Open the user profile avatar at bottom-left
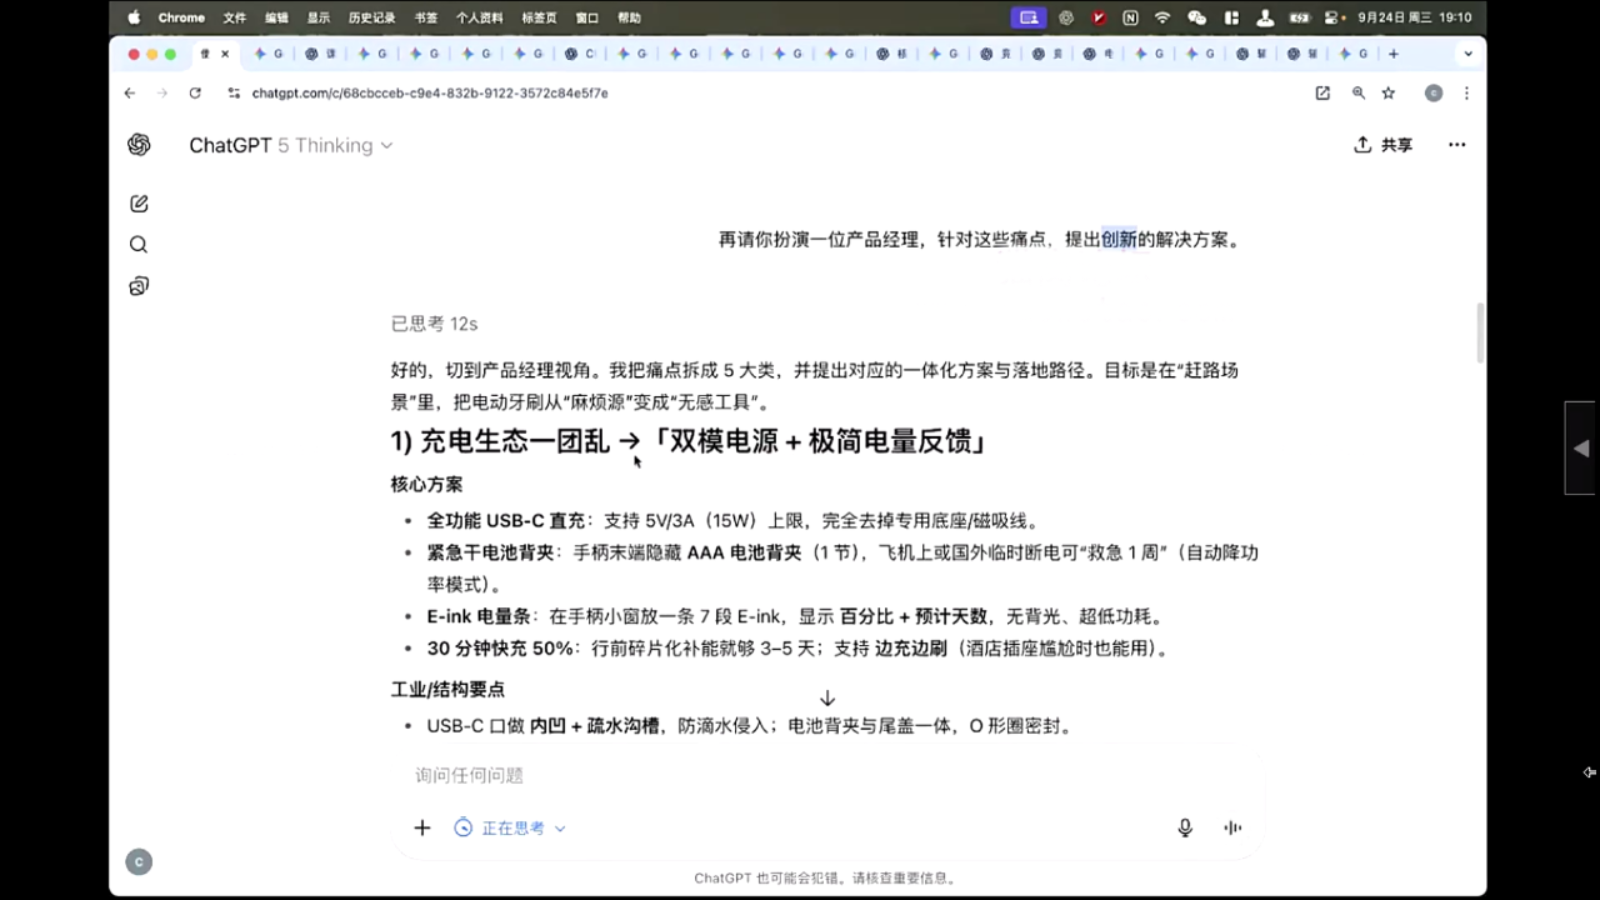The height and width of the screenshot is (900, 1600). [x=139, y=862]
